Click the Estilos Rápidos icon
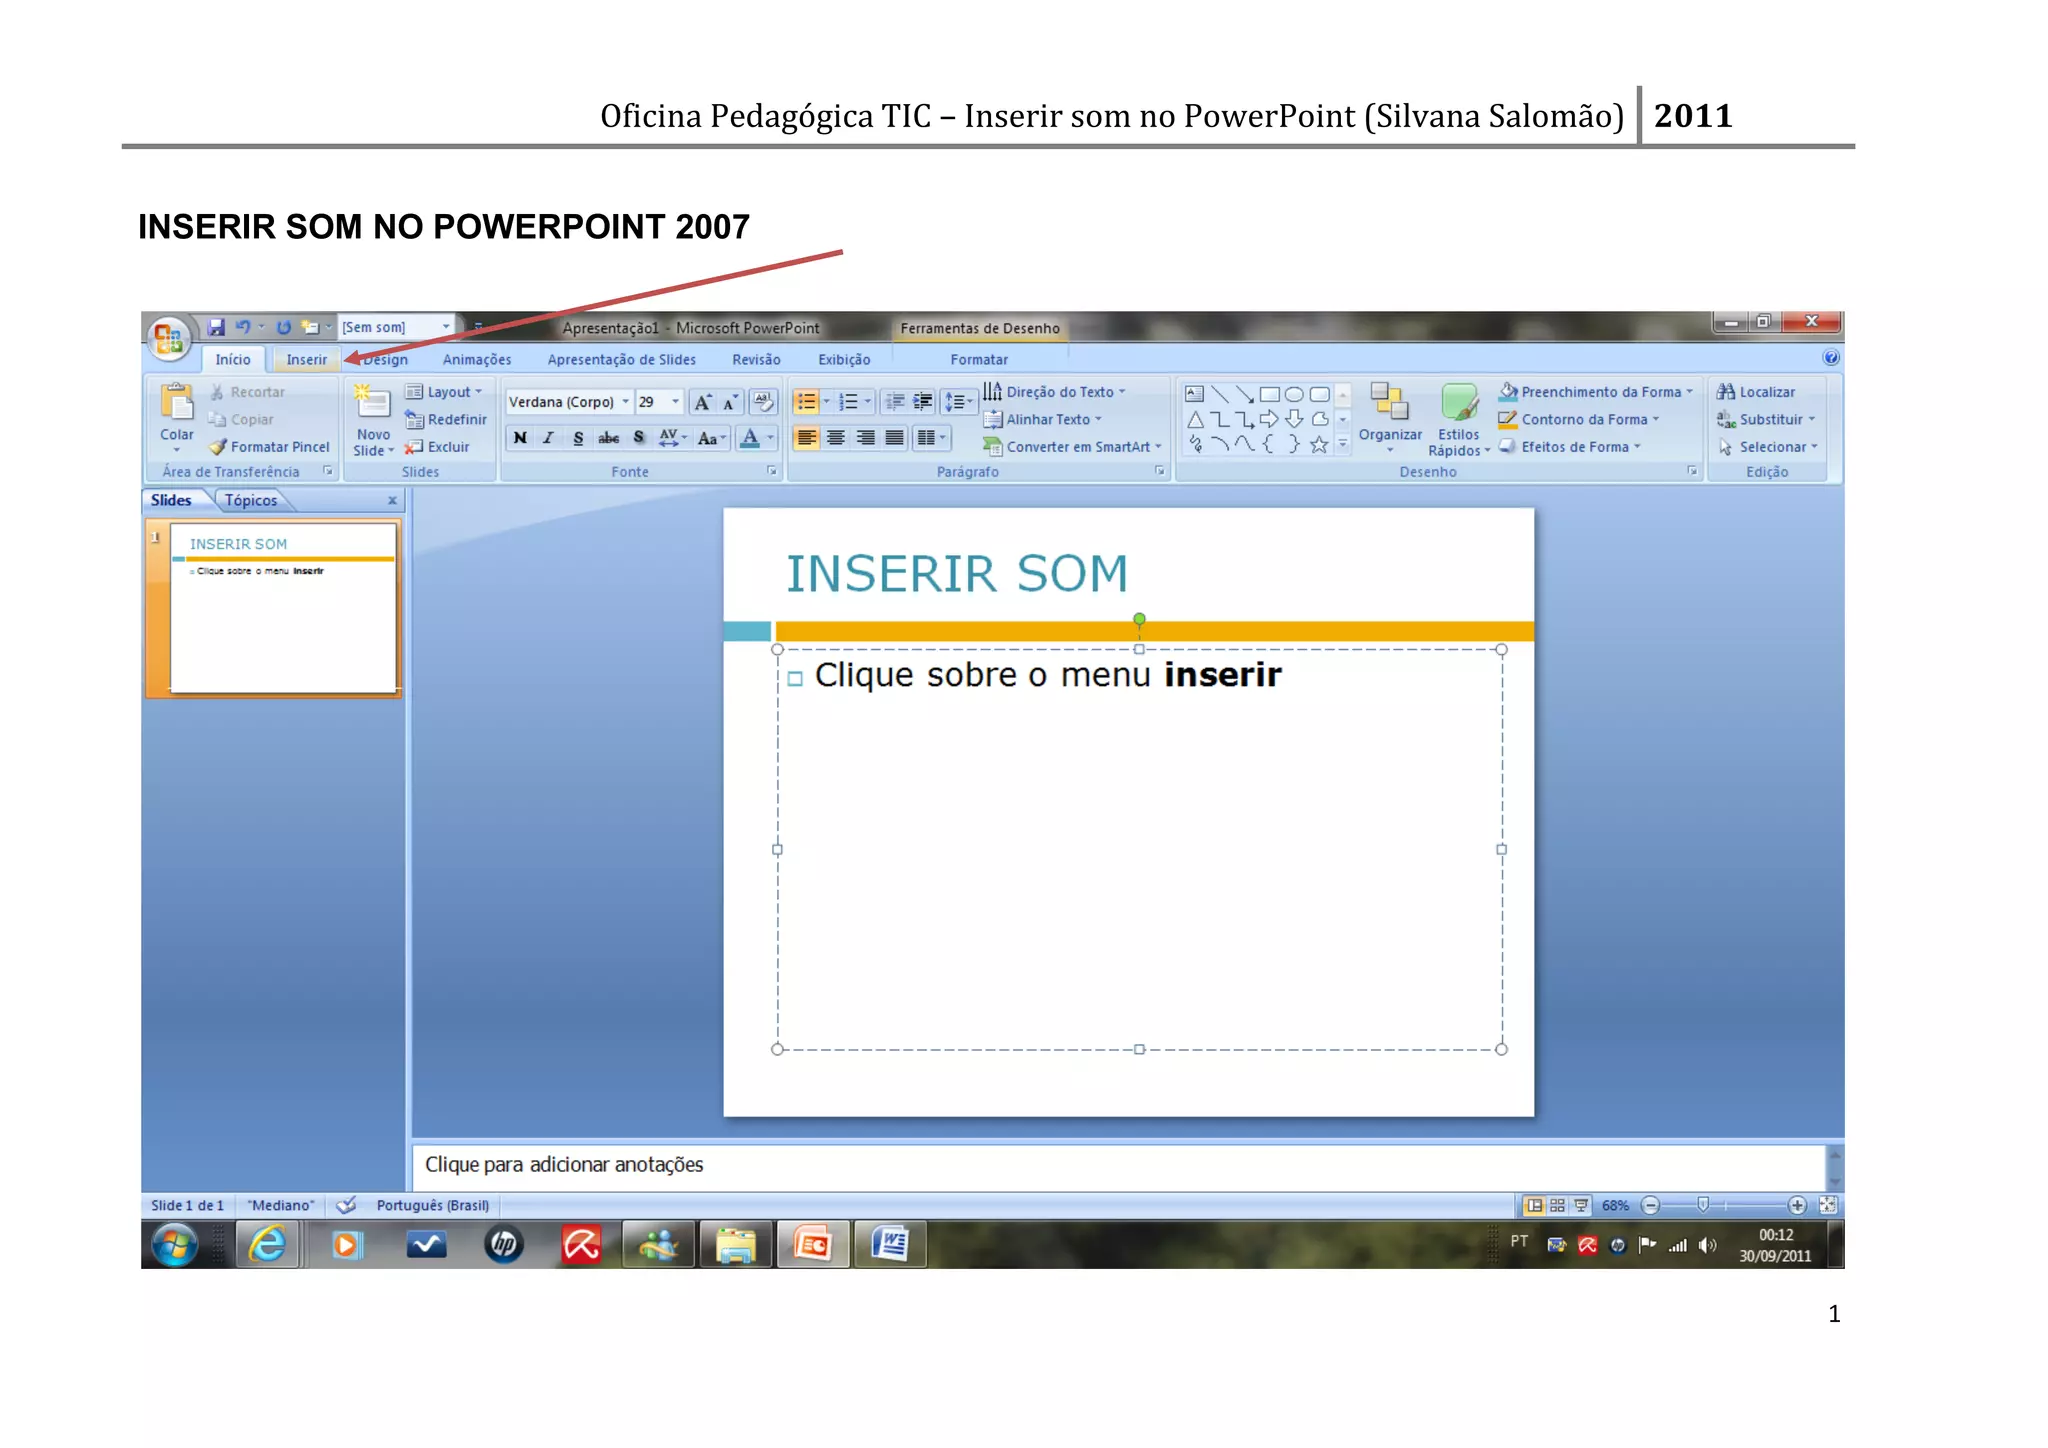The width and height of the screenshot is (2048, 1448). point(1459,402)
